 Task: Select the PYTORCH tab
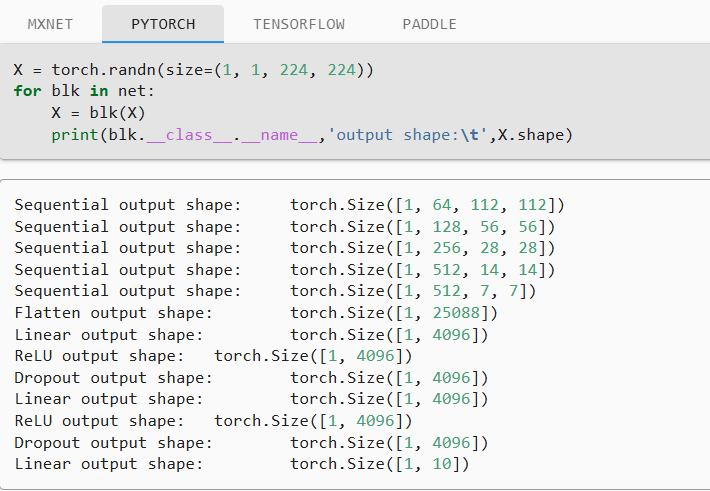click(163, 24)
